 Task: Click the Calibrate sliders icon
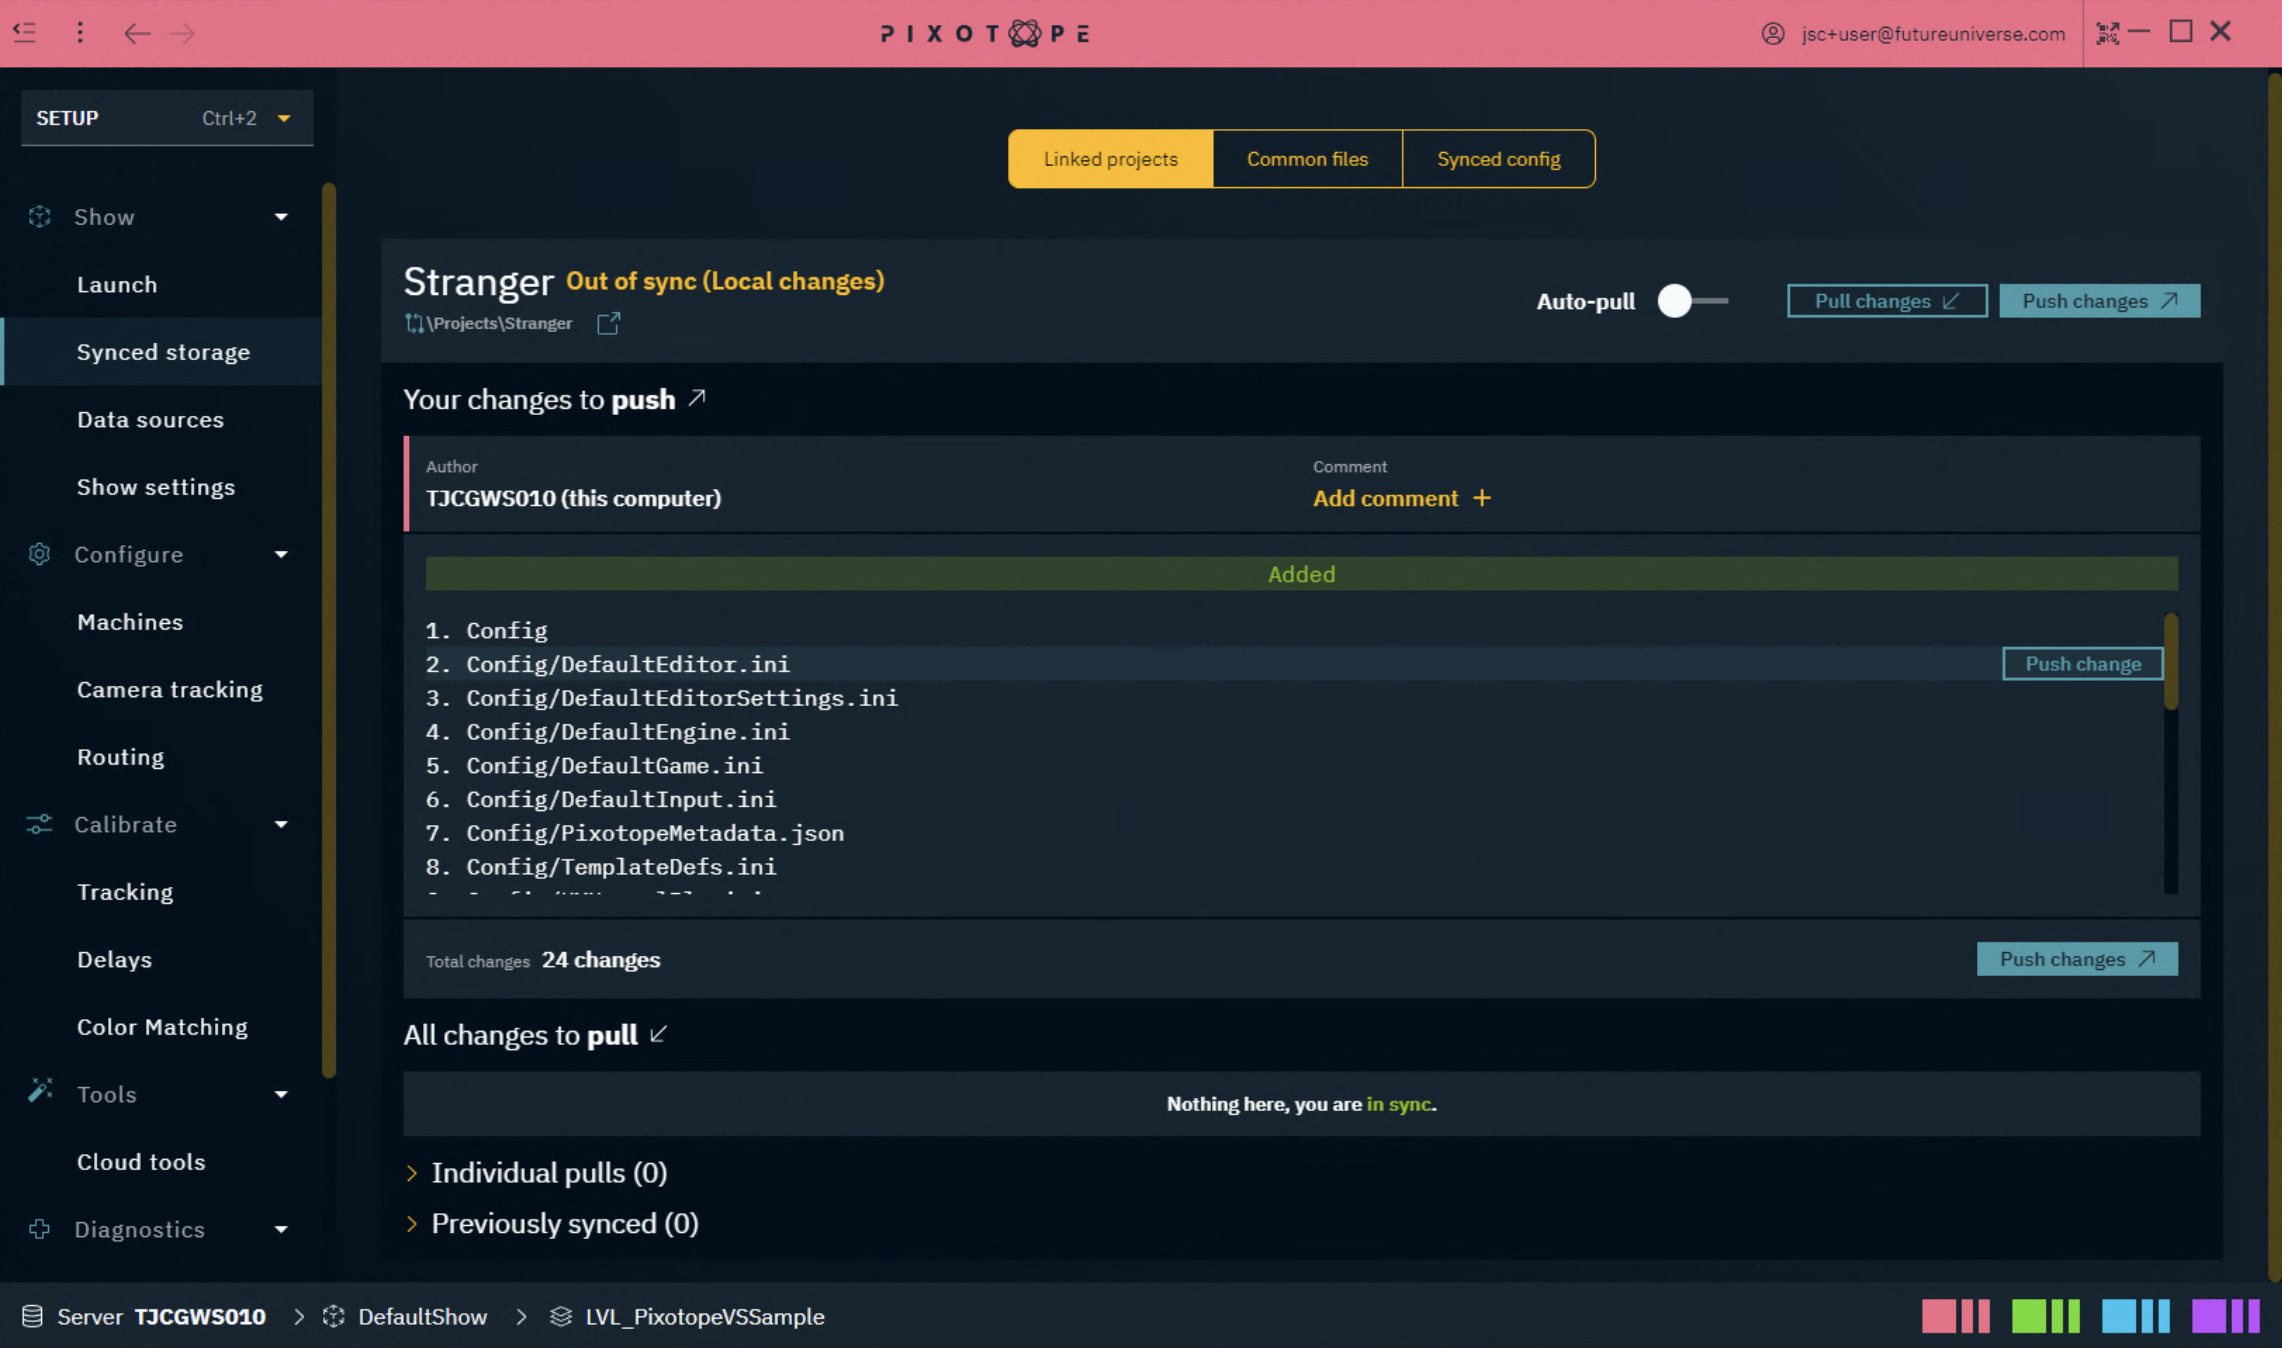pos(39,824)
